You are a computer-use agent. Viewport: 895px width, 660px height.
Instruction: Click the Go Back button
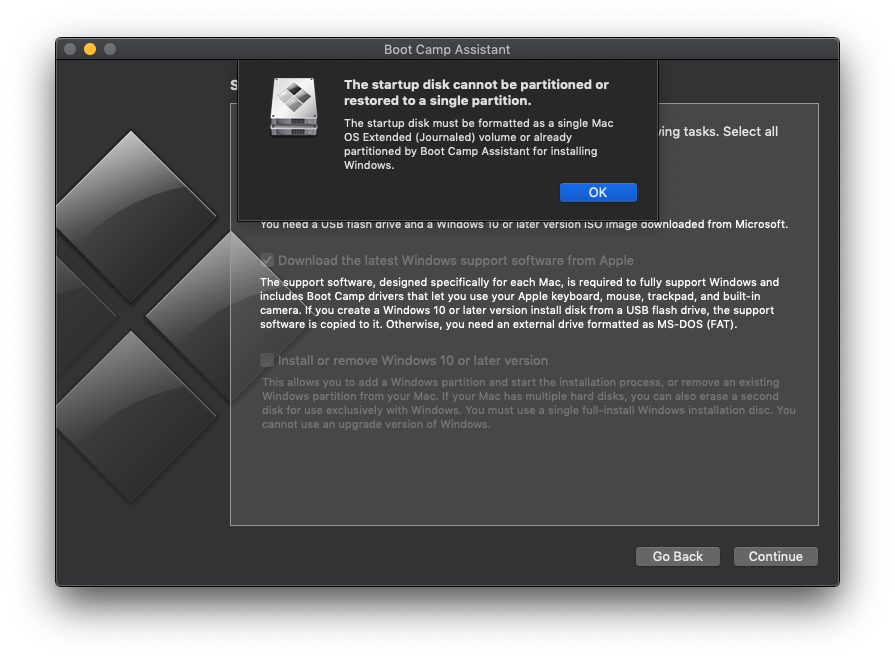pos(678,556)
